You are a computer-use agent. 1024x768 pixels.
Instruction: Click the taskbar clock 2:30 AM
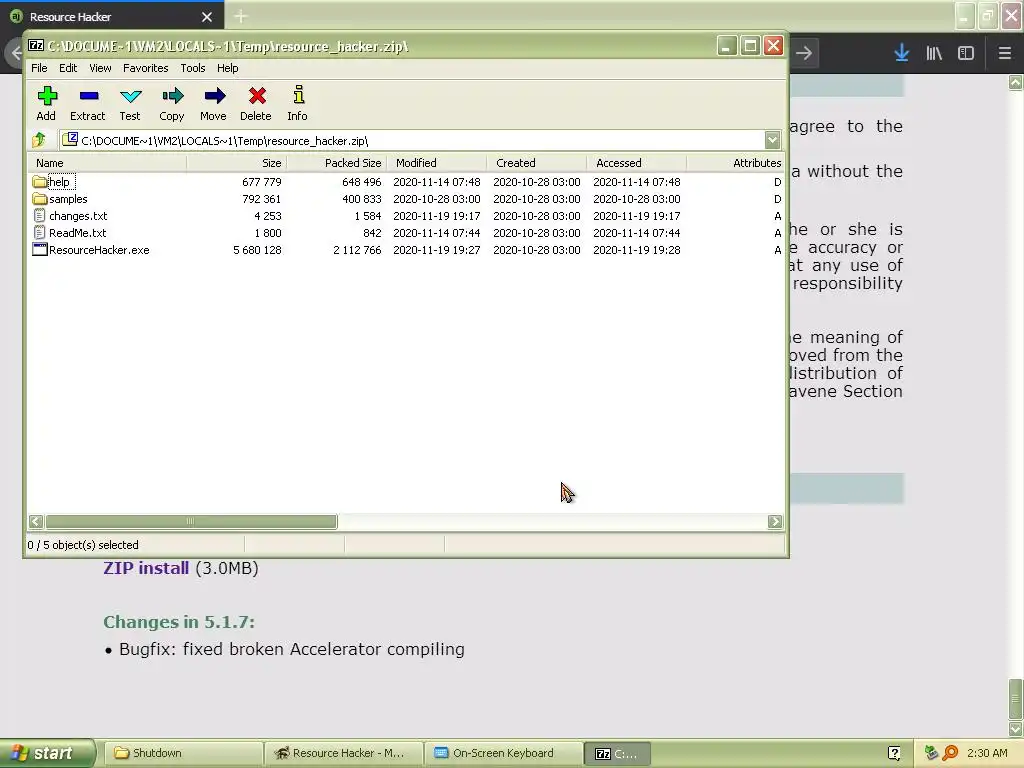pyautogui.click(x=987, y=753)
